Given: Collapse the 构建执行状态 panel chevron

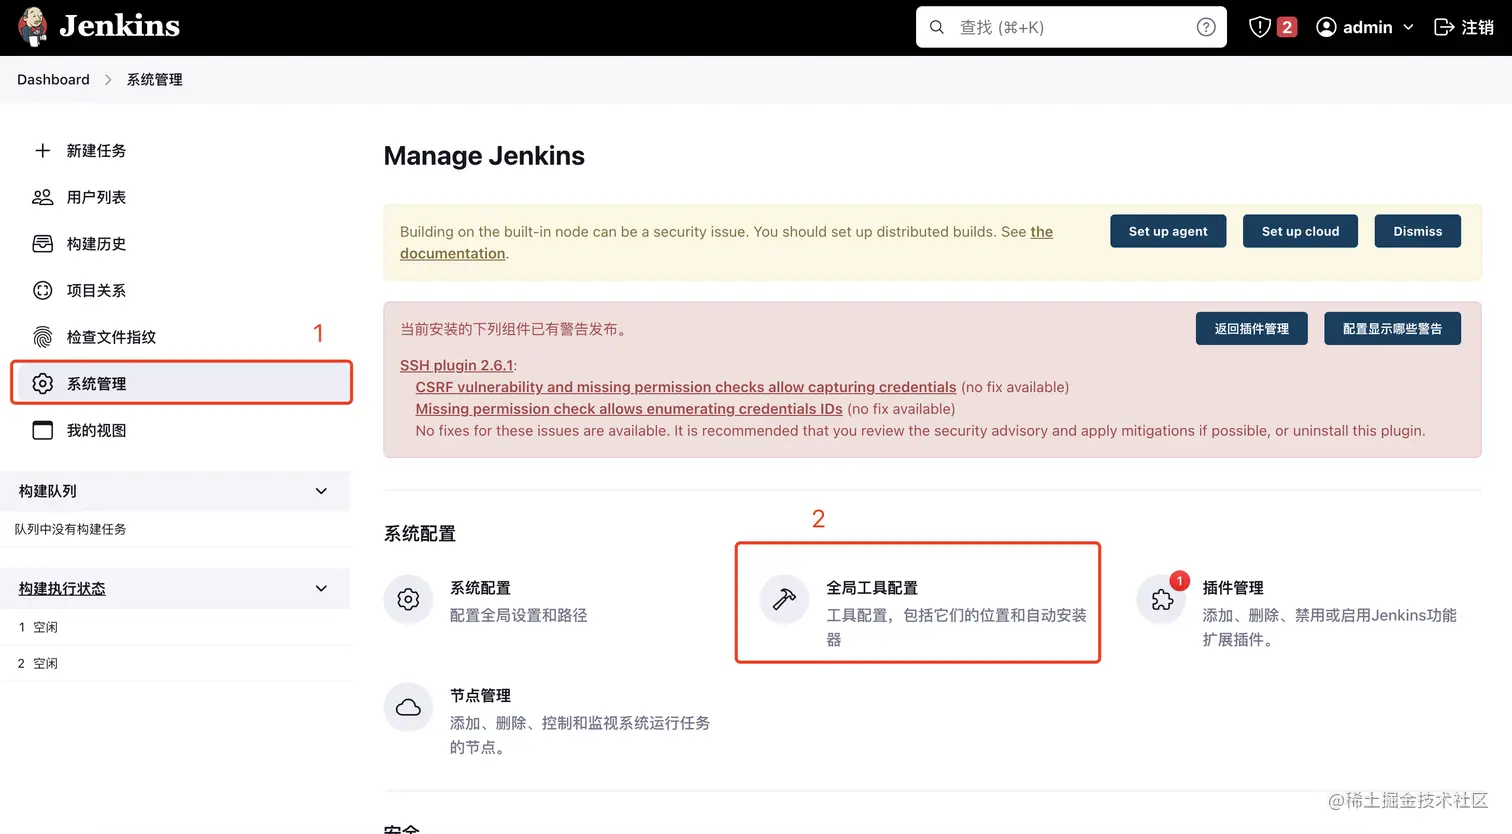Looking at the screenshot, I should pyautogui.click(x=321, y=588).
